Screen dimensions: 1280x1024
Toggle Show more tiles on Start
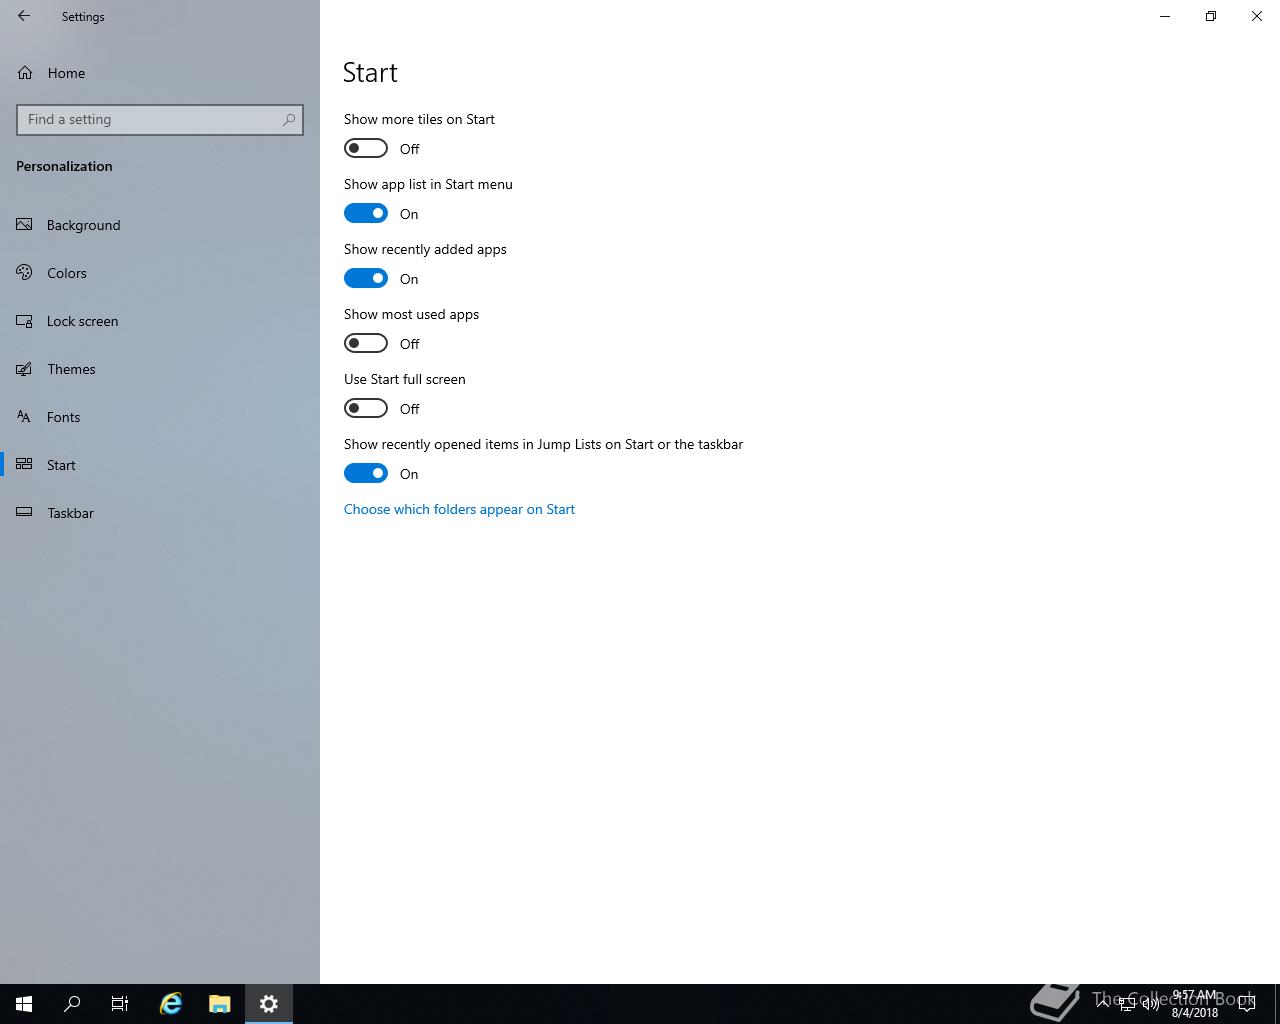(x=366, y=148)
